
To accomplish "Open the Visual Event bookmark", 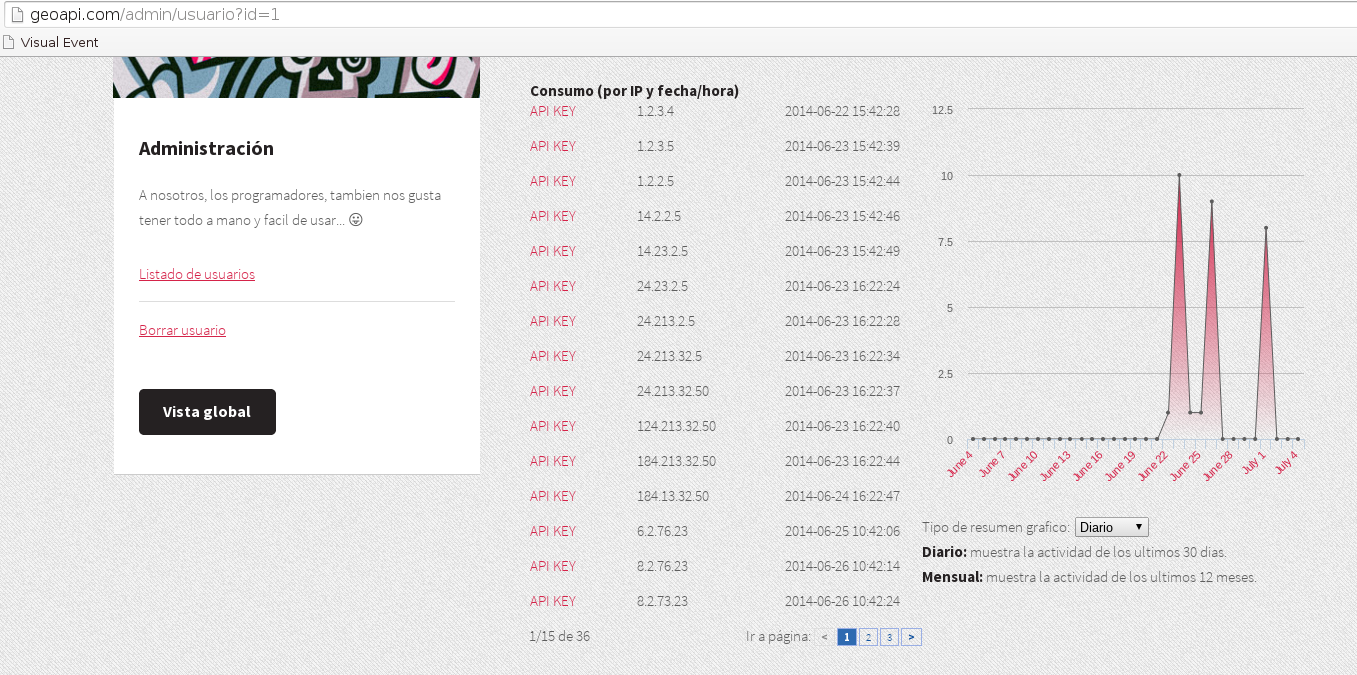I will [x=51, y=42].
